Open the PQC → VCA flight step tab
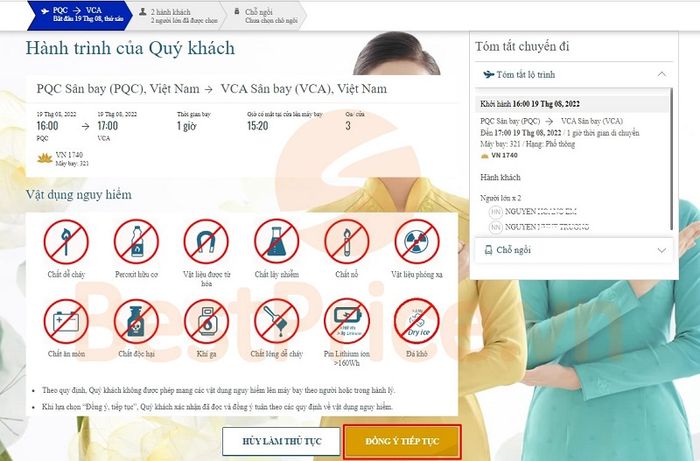700x461 pixels. 80,15
